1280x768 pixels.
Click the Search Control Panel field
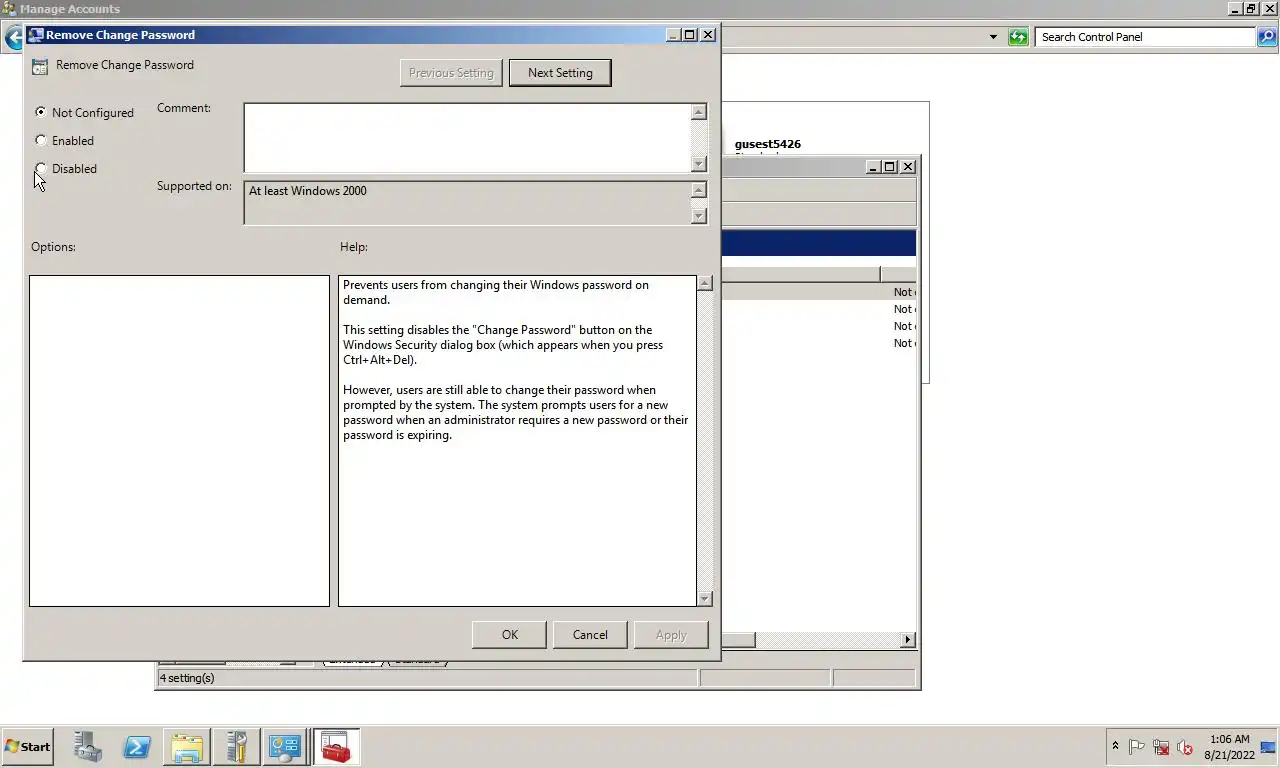pos(1146,37)
